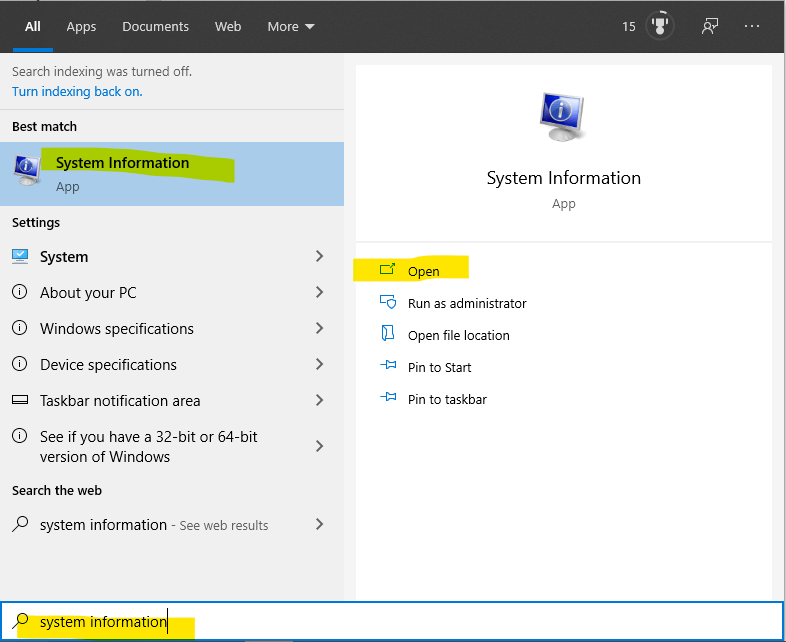
Task: Click the System Information icon in best match
Action: click(27, 170)
